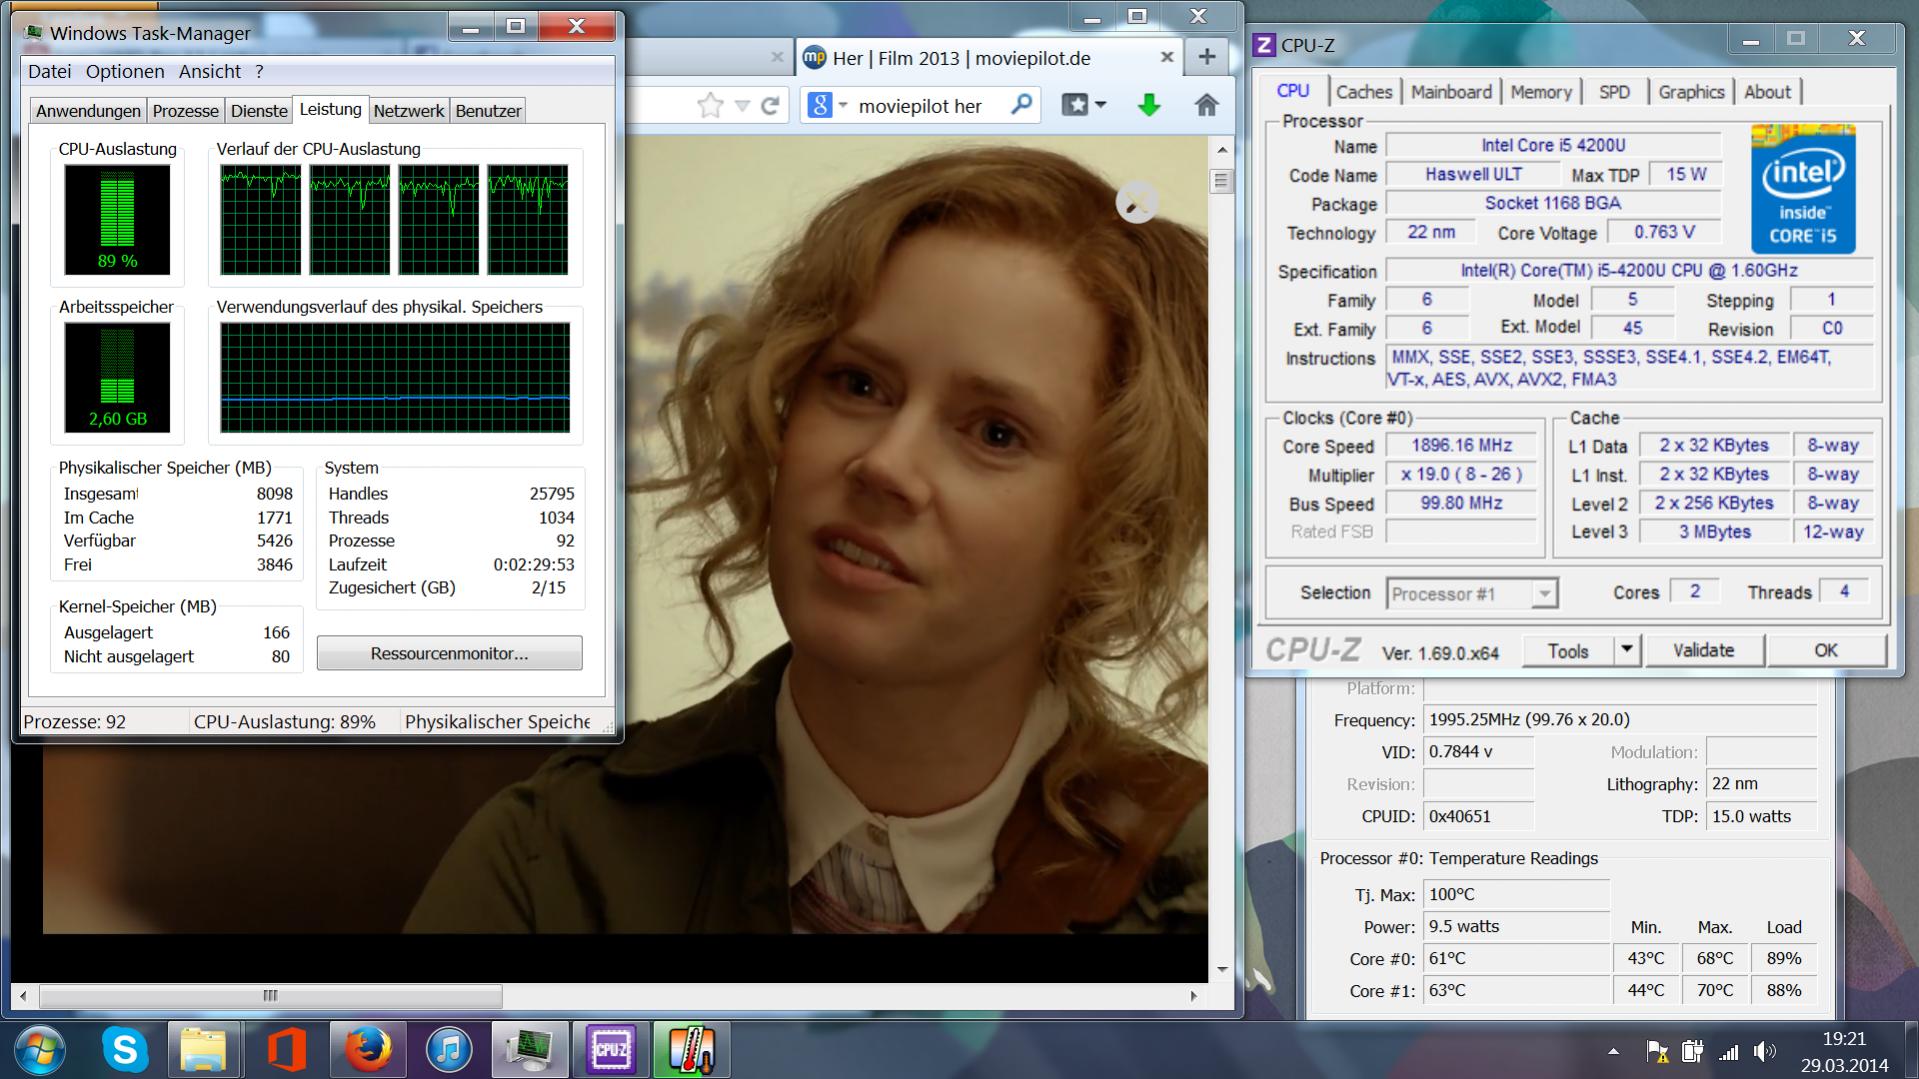Click the Tj. Max 100°C field
The width and height of the screenshot is (1919, 1079).
[x=1516, y=895]
